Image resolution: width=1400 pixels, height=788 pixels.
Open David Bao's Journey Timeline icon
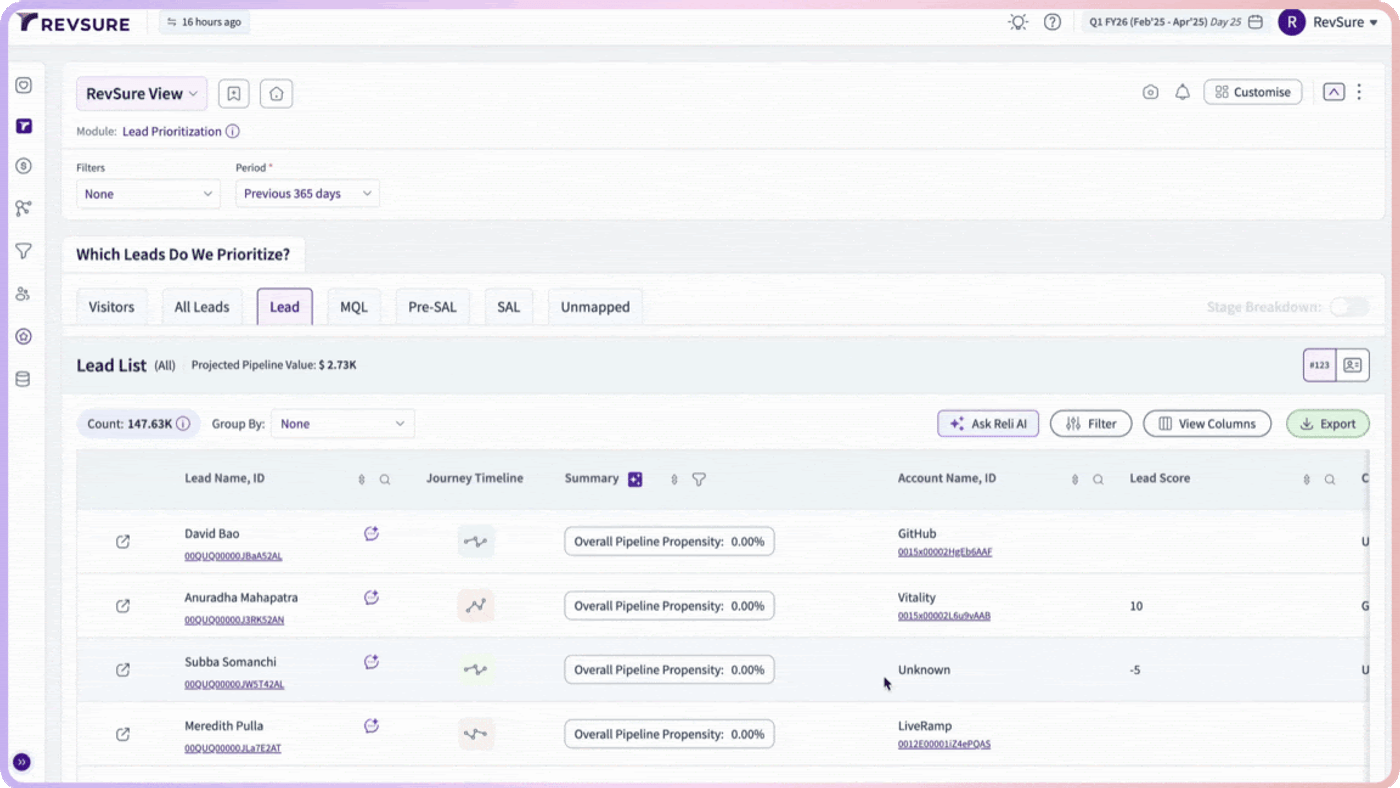click(x=475, y=542)
